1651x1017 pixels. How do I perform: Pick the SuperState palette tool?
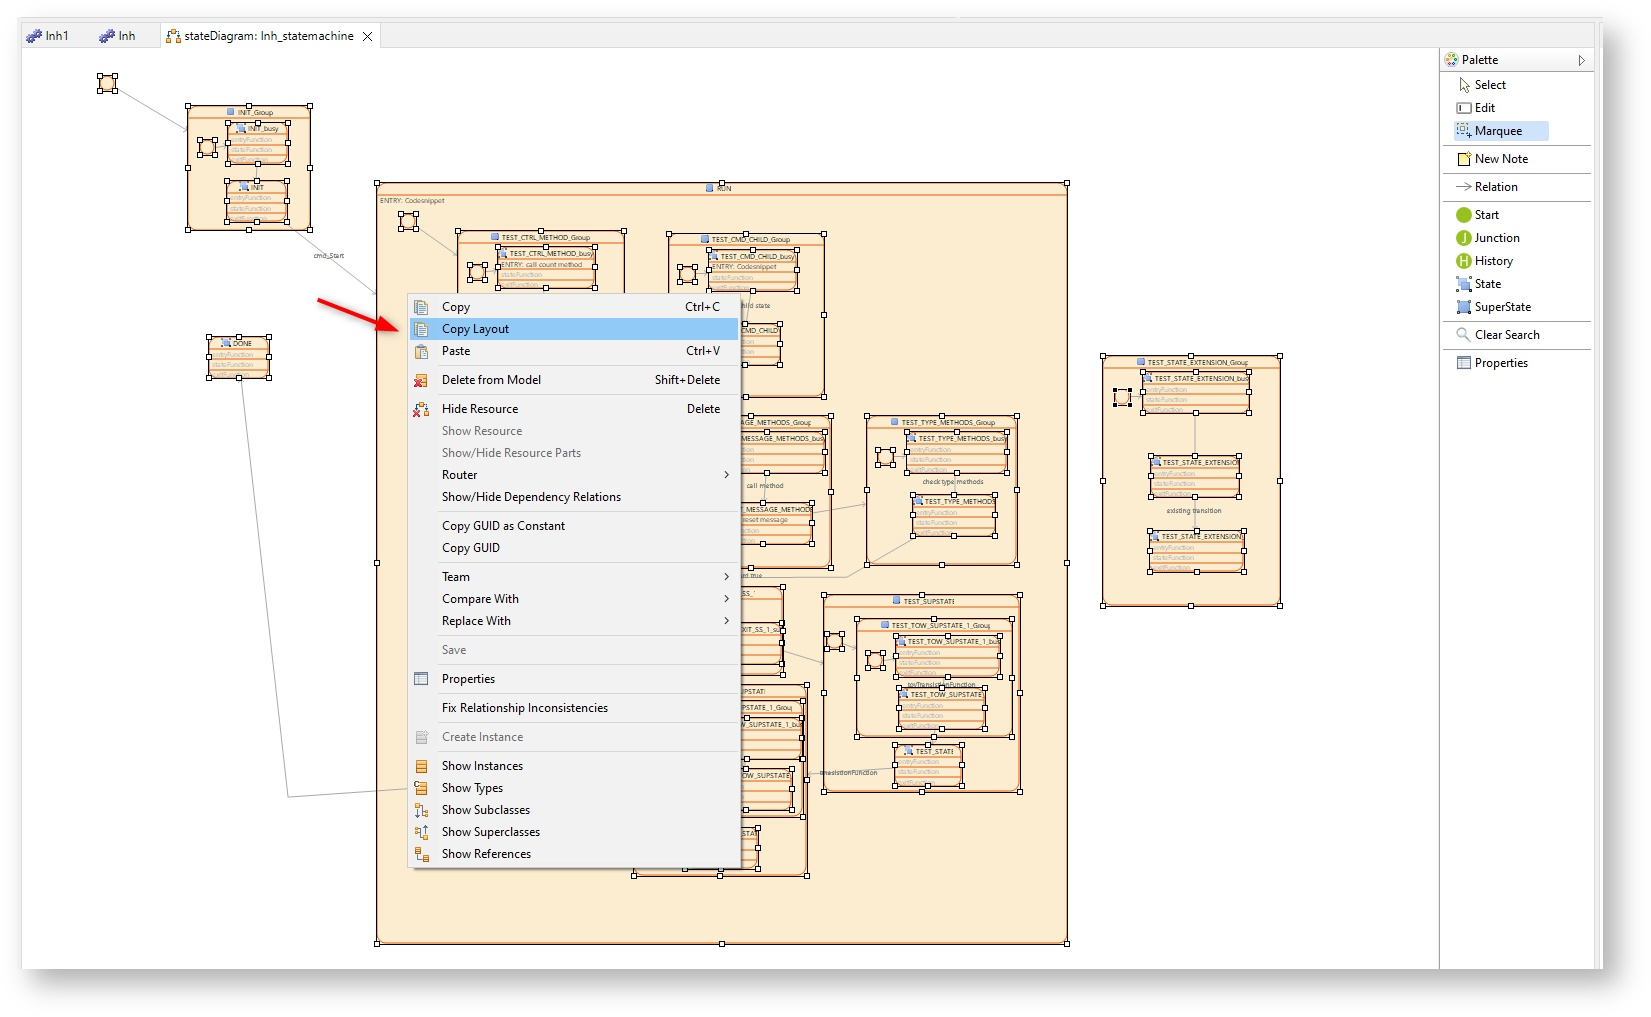(x=1502, y=307)
